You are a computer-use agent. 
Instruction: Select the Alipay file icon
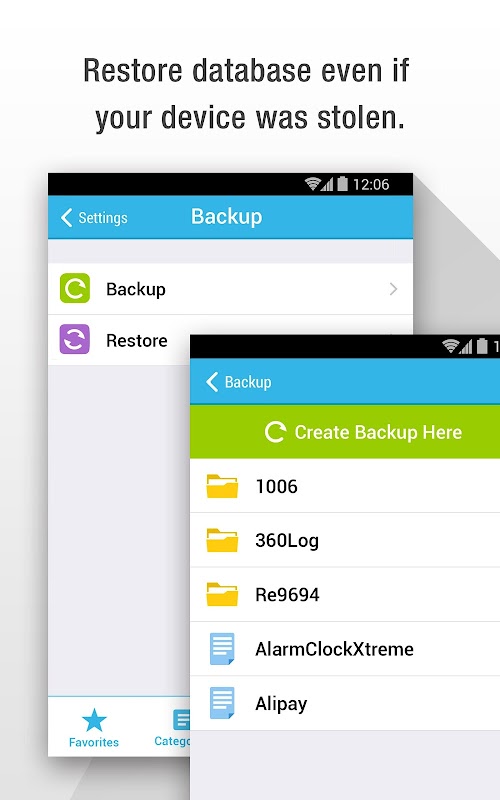[x=222, y=703]
